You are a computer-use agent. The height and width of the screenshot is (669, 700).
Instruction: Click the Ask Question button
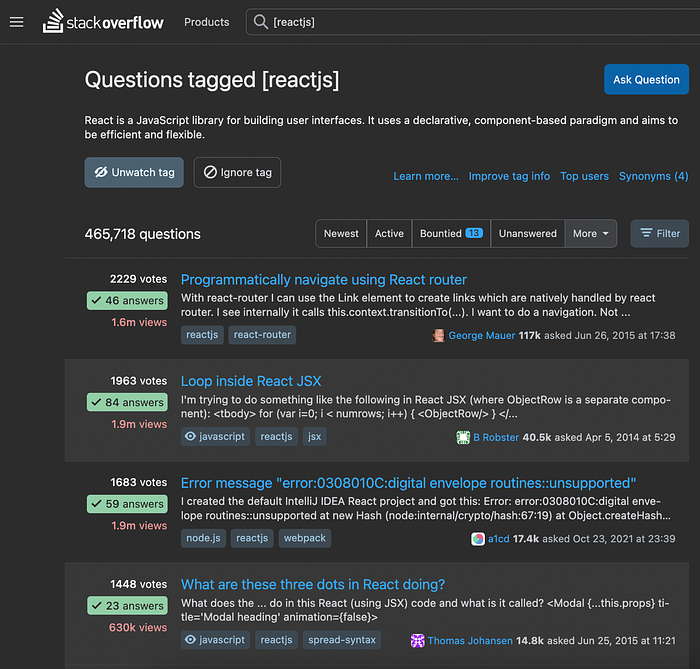[646, 79]
